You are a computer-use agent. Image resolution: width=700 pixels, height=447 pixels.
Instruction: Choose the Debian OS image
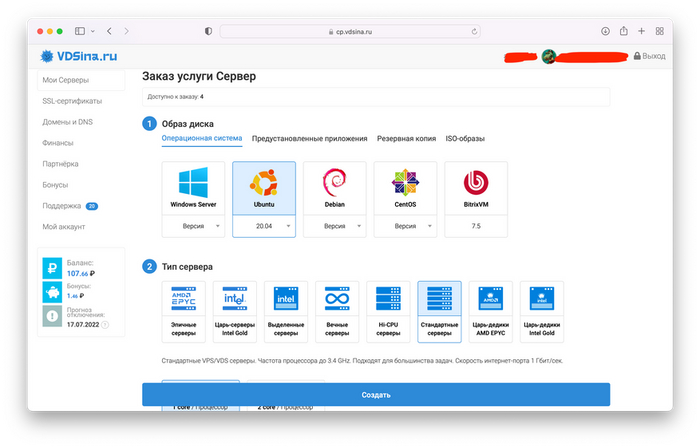click(x=334, y=188)
